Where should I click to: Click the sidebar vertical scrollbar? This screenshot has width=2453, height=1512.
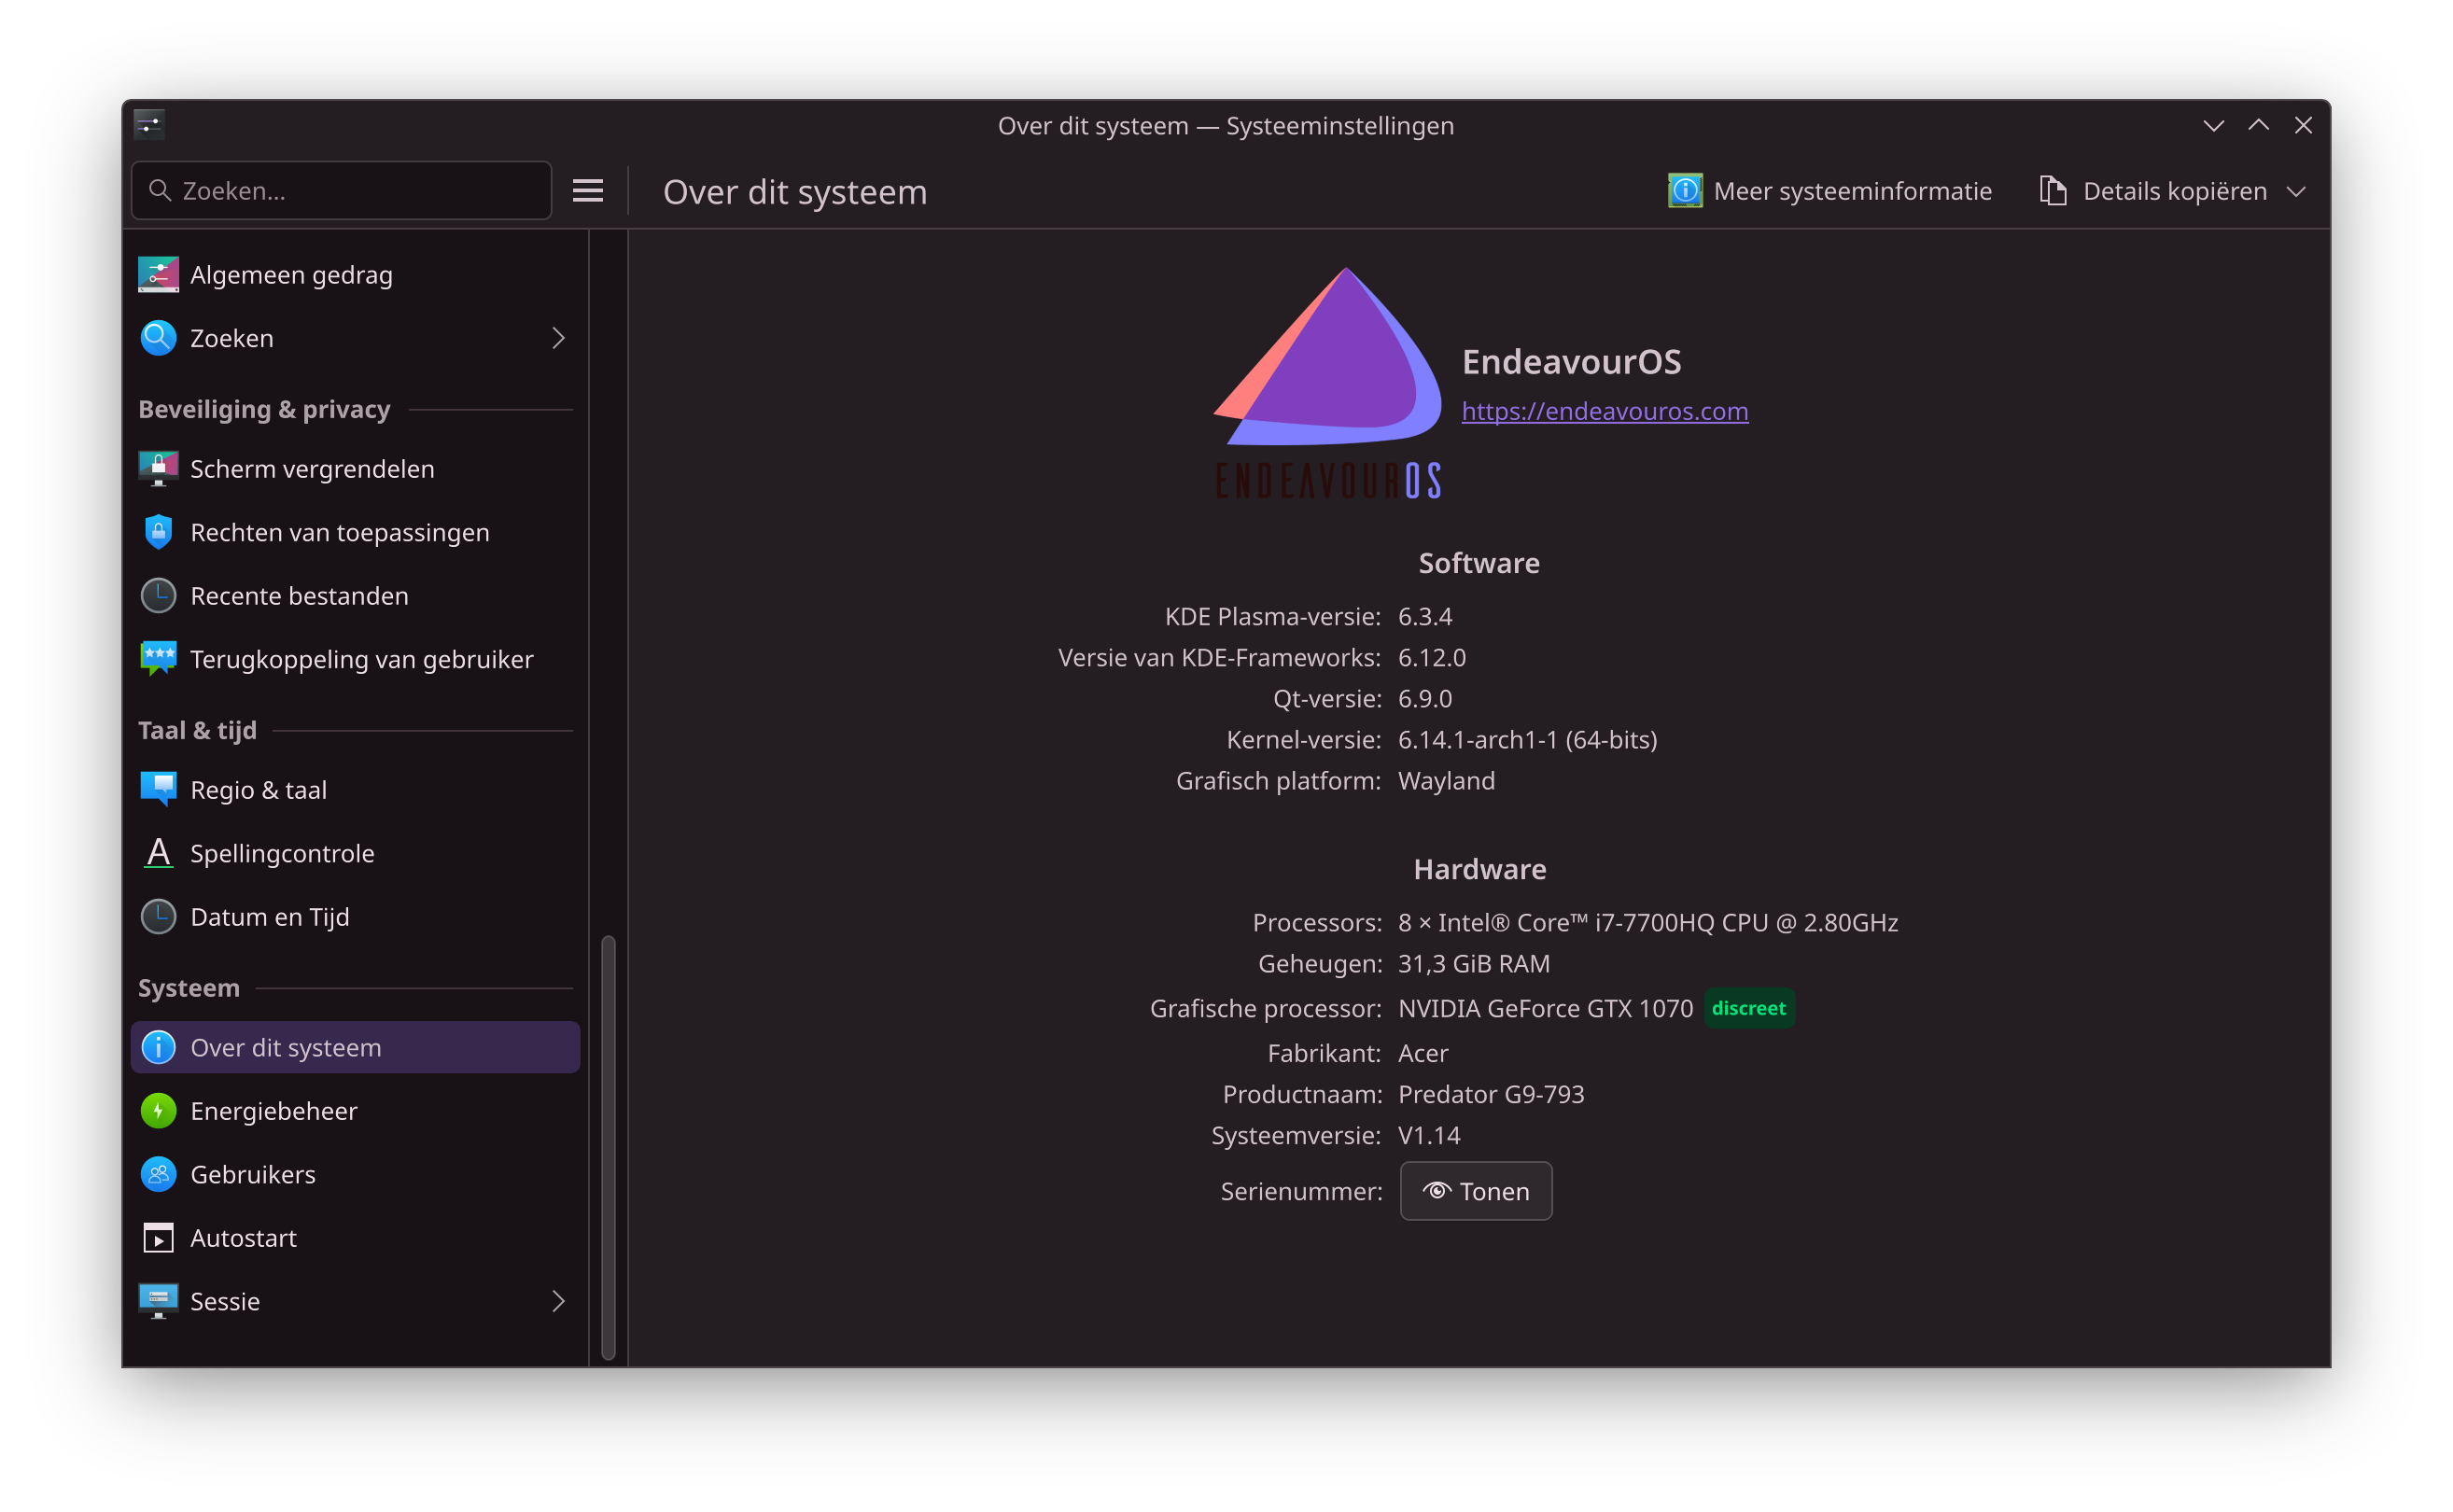pos(608,1147)
